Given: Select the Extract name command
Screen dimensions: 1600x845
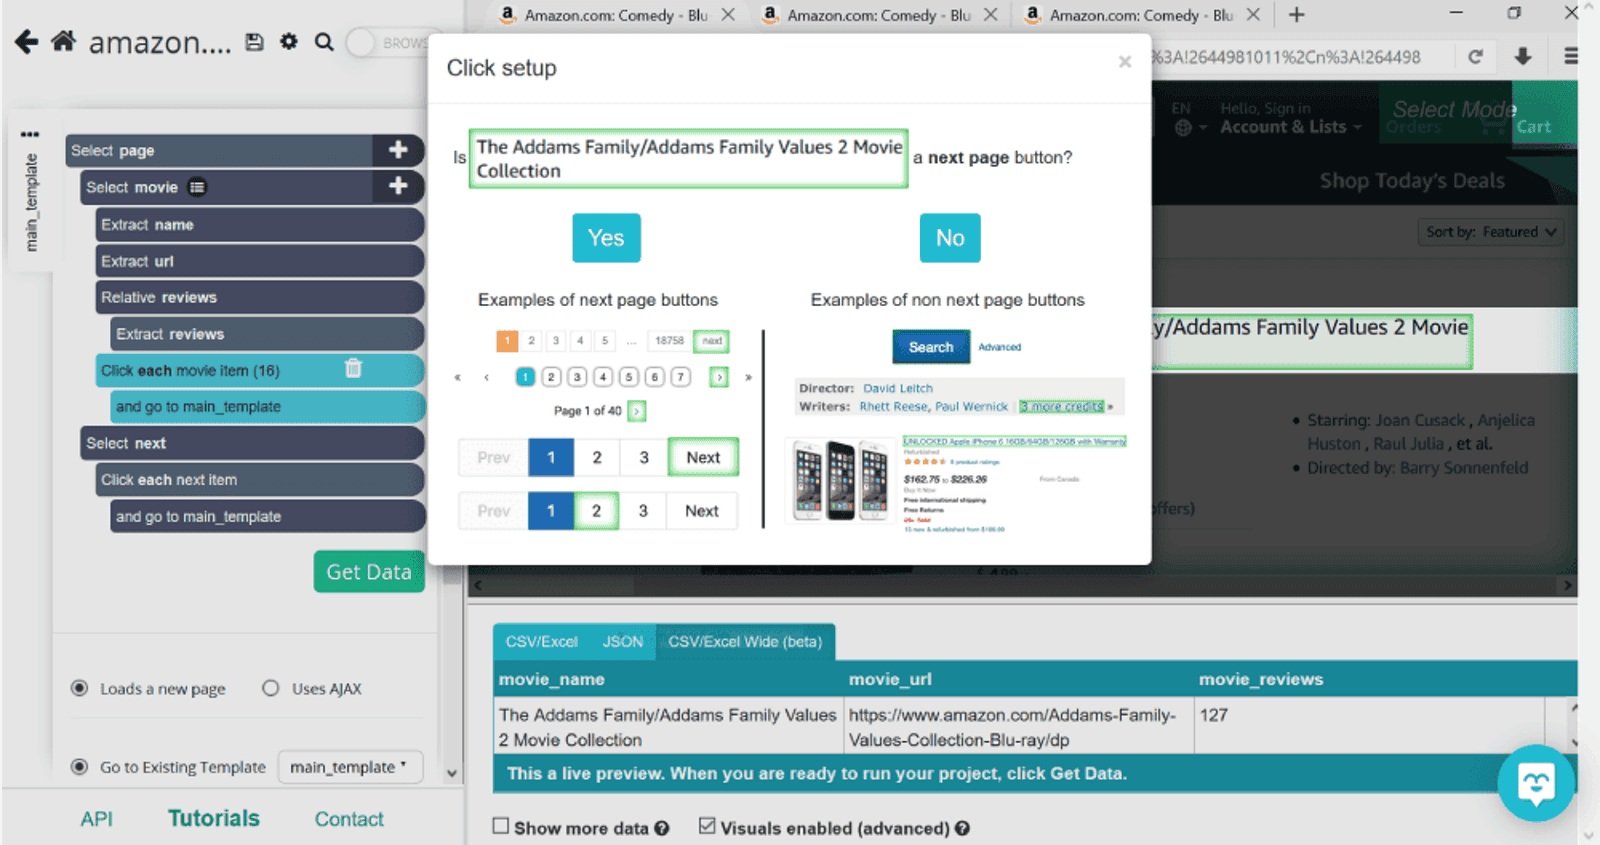Looking at the screenshot, I should (x=260, y=224).
